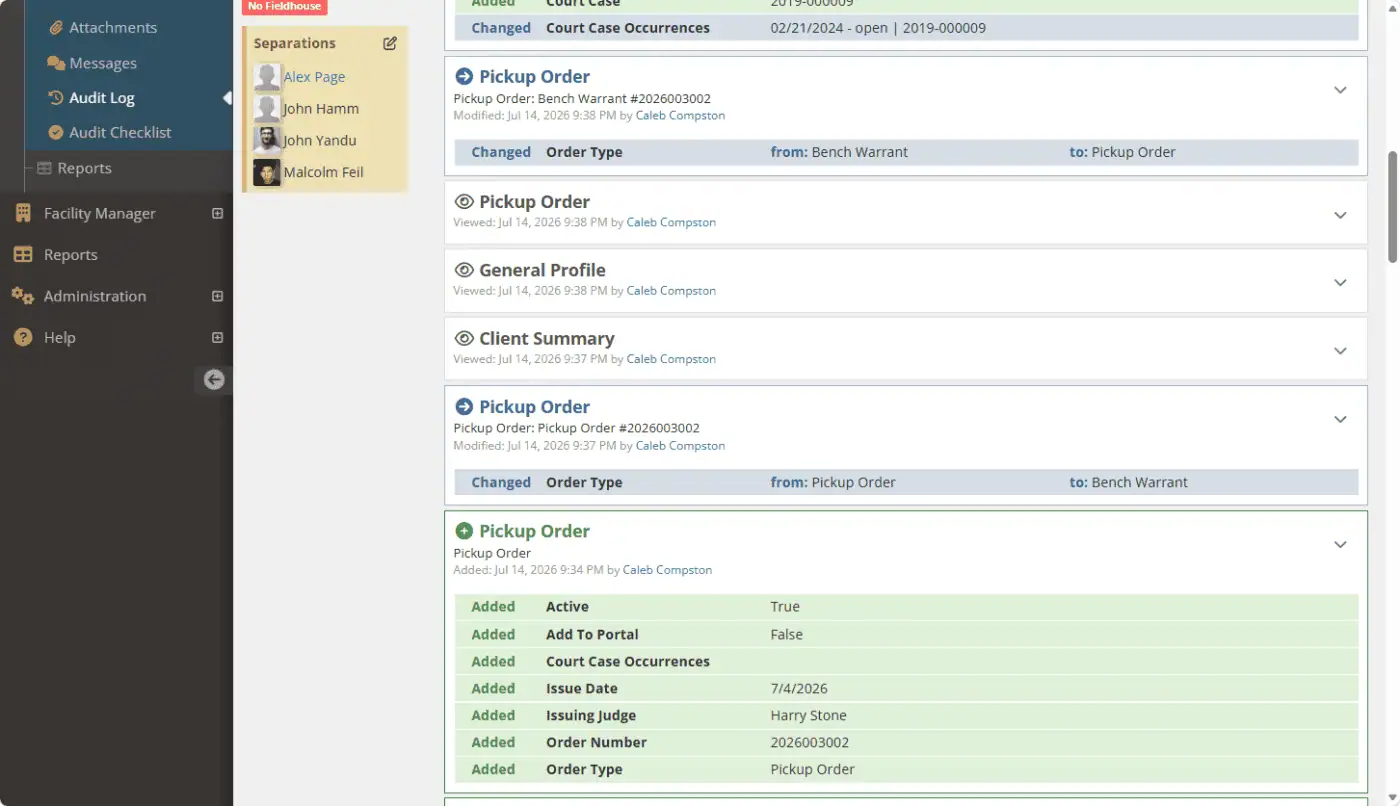This screenshot has height=806, width=1400.
Task: Collapse the Pickup Order #2026003002 entry chevron
Action: point(1341,420)
